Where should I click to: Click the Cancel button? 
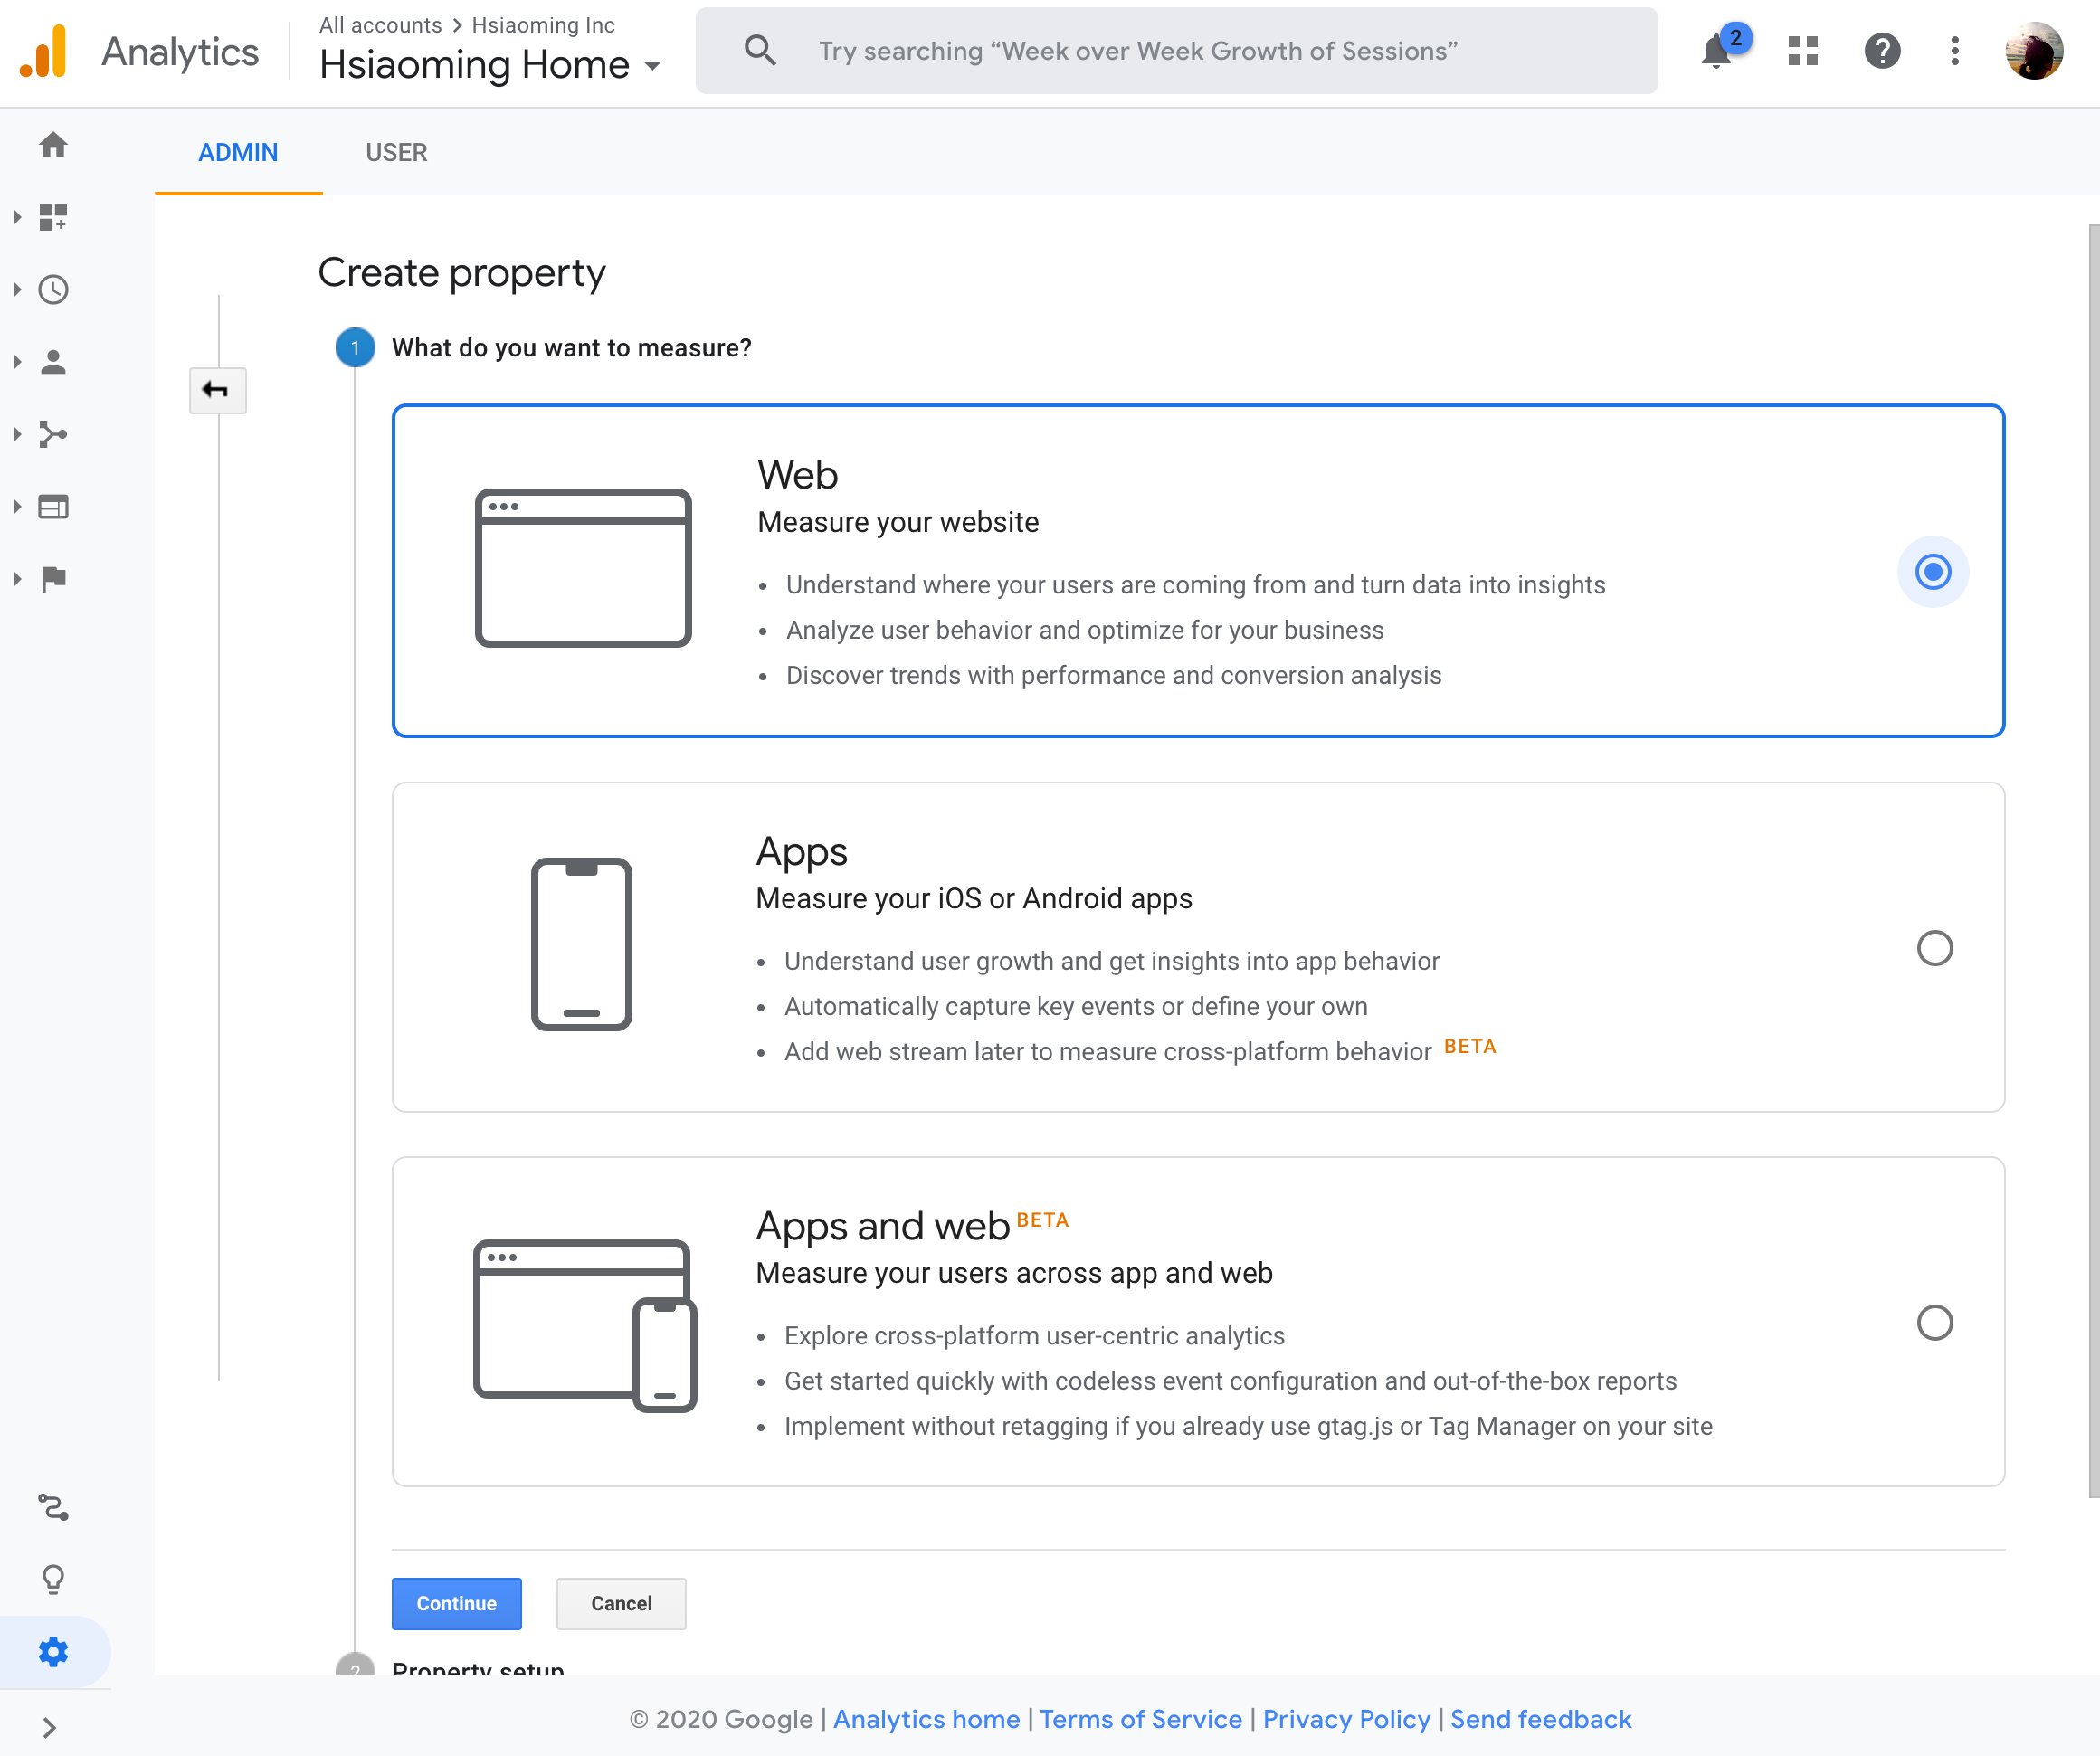[621, 1603]
